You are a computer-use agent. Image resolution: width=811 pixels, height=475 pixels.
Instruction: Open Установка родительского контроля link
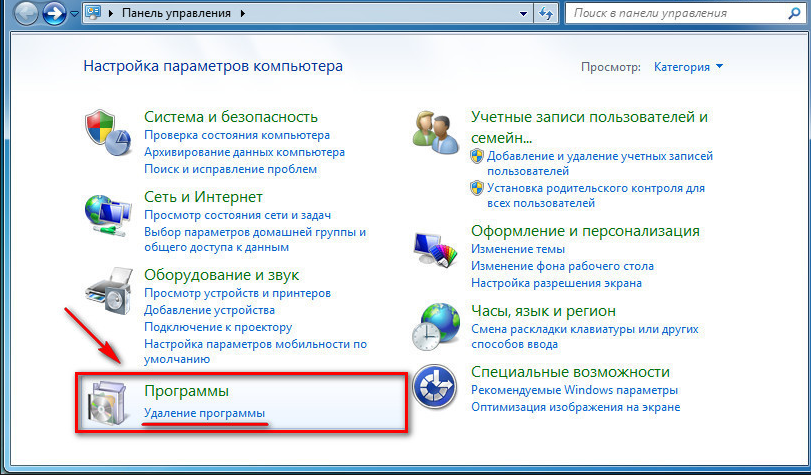pyautogui.click(x=596, y=196)
